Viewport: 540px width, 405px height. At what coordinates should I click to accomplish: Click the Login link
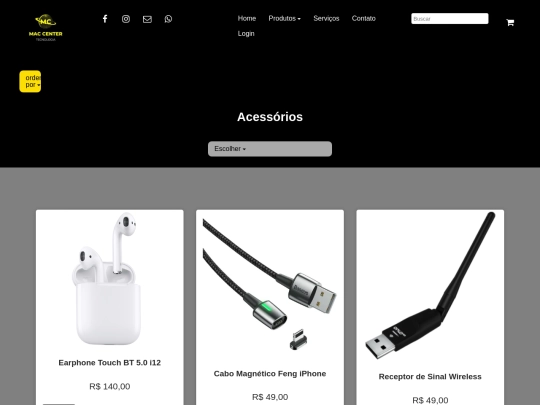pos(246,33)
